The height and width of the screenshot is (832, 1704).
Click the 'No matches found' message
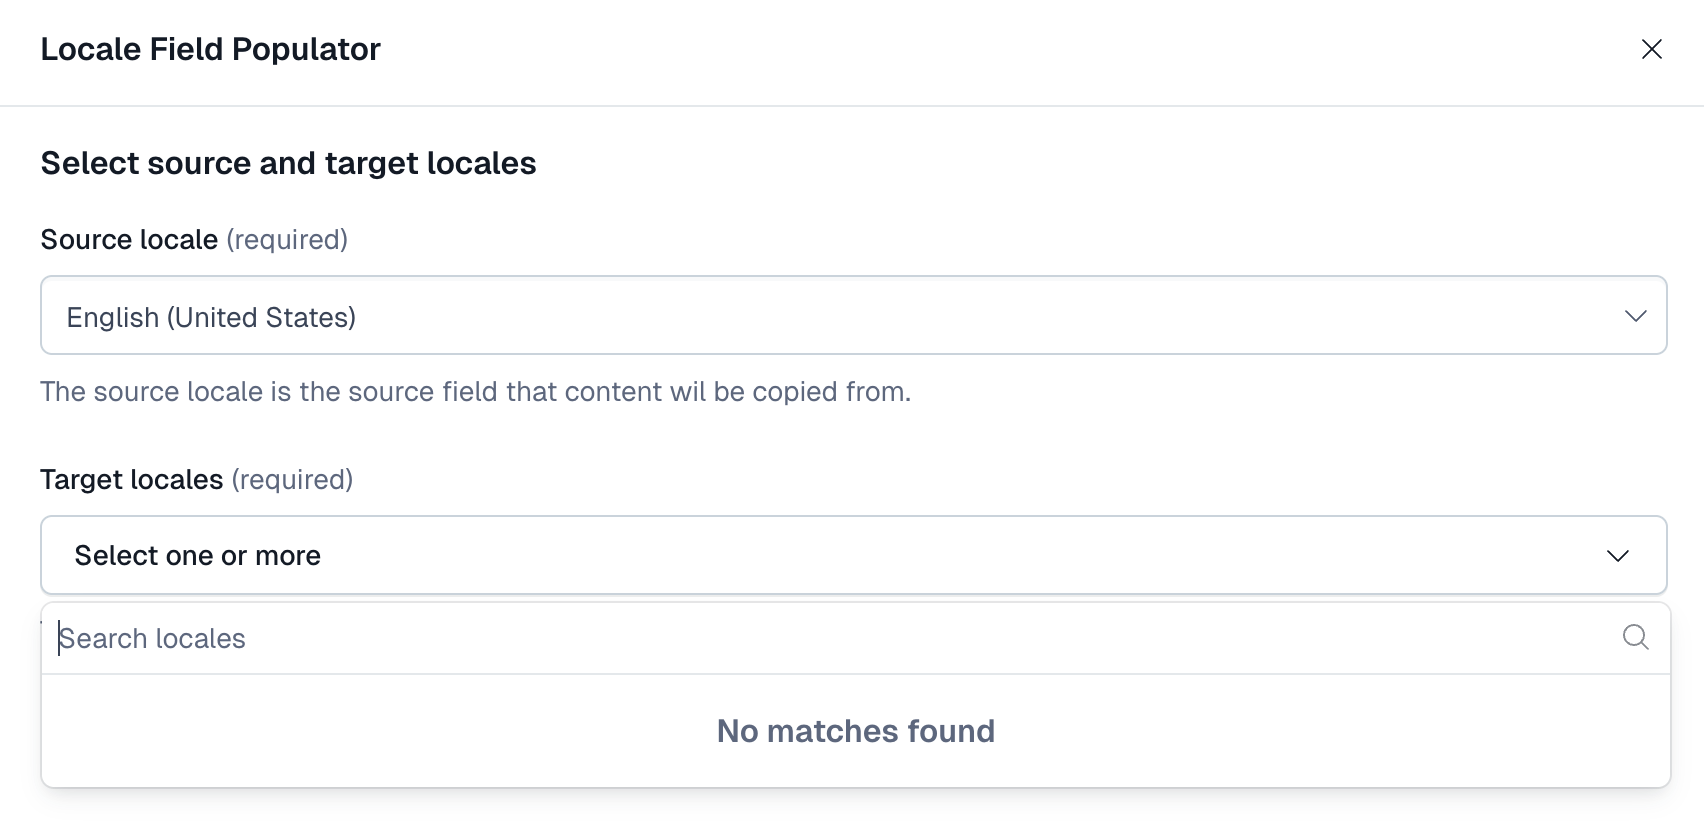(855, 731)
